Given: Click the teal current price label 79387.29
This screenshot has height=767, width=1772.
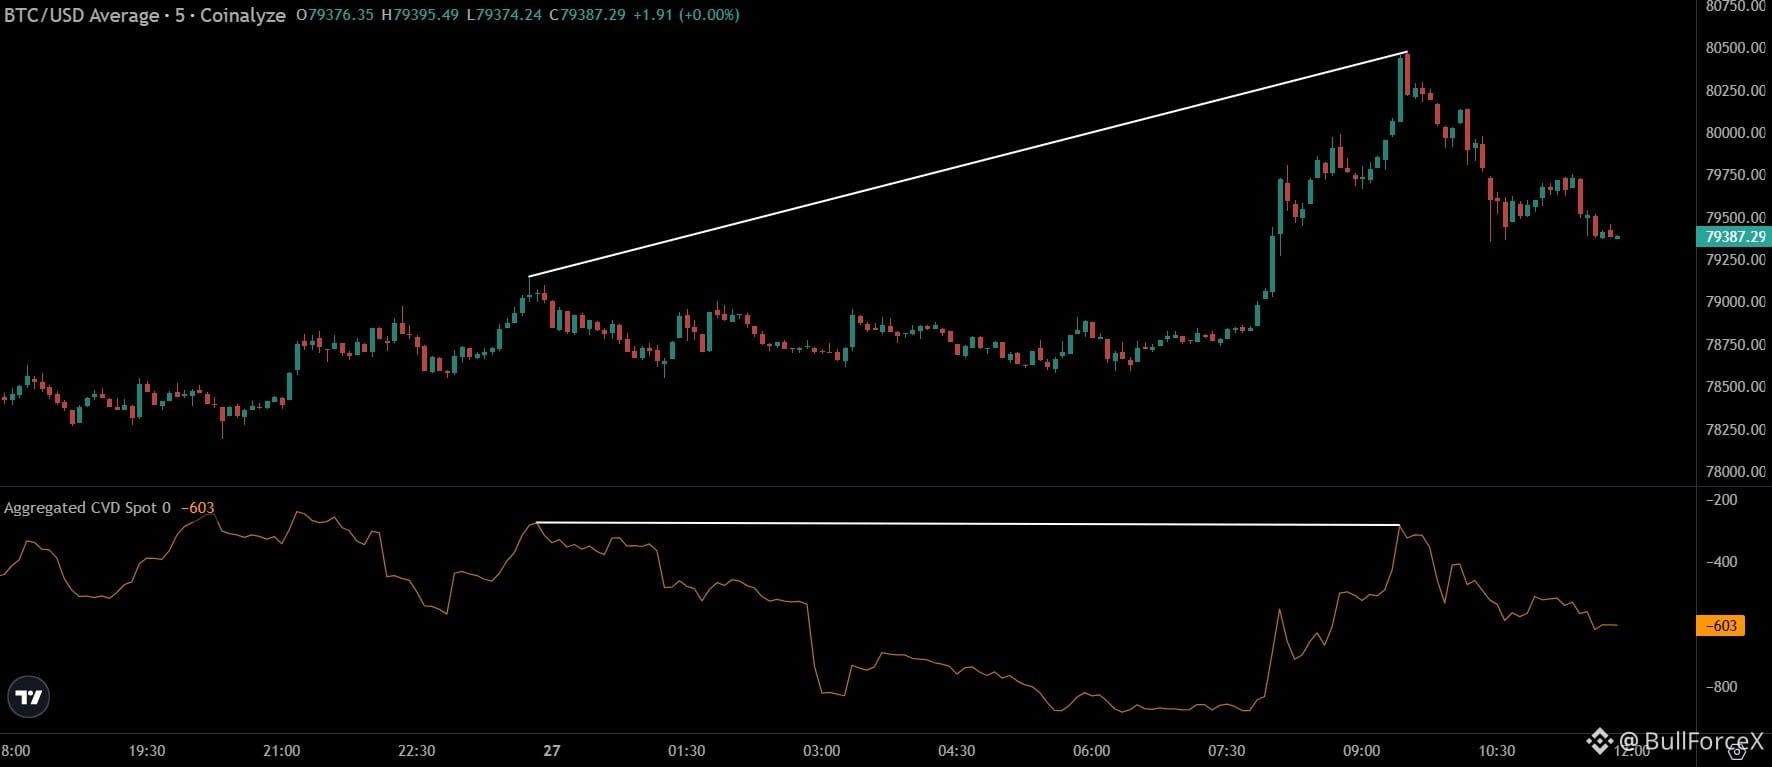Looking at the screenshot, I should point(1734,237).
